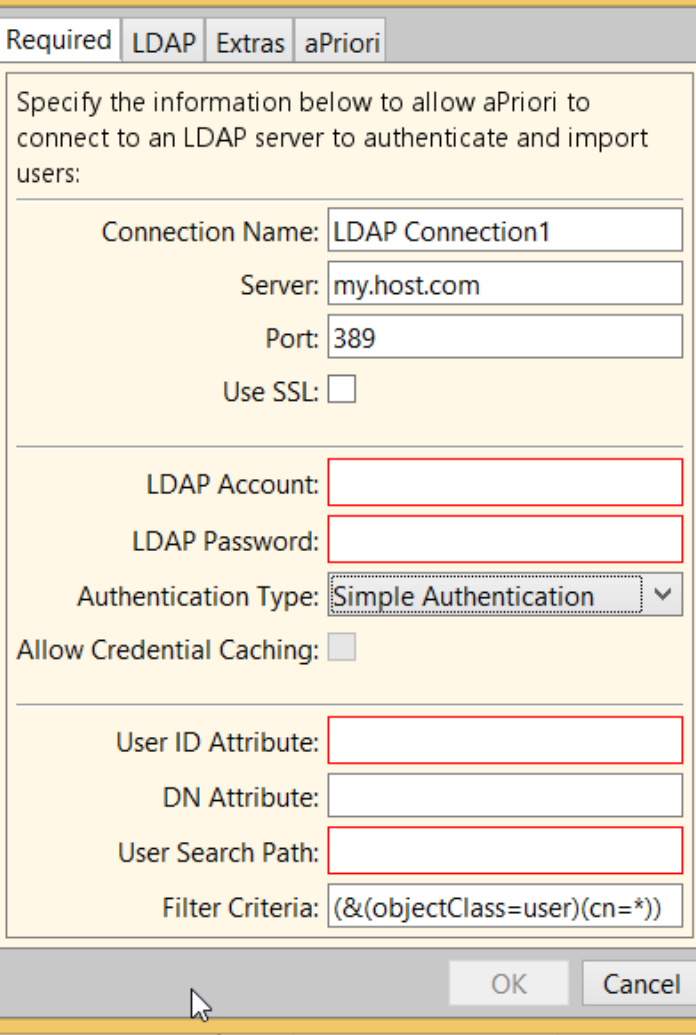
Task: Click the Port field showing 389
Action: tap(504, 339)
